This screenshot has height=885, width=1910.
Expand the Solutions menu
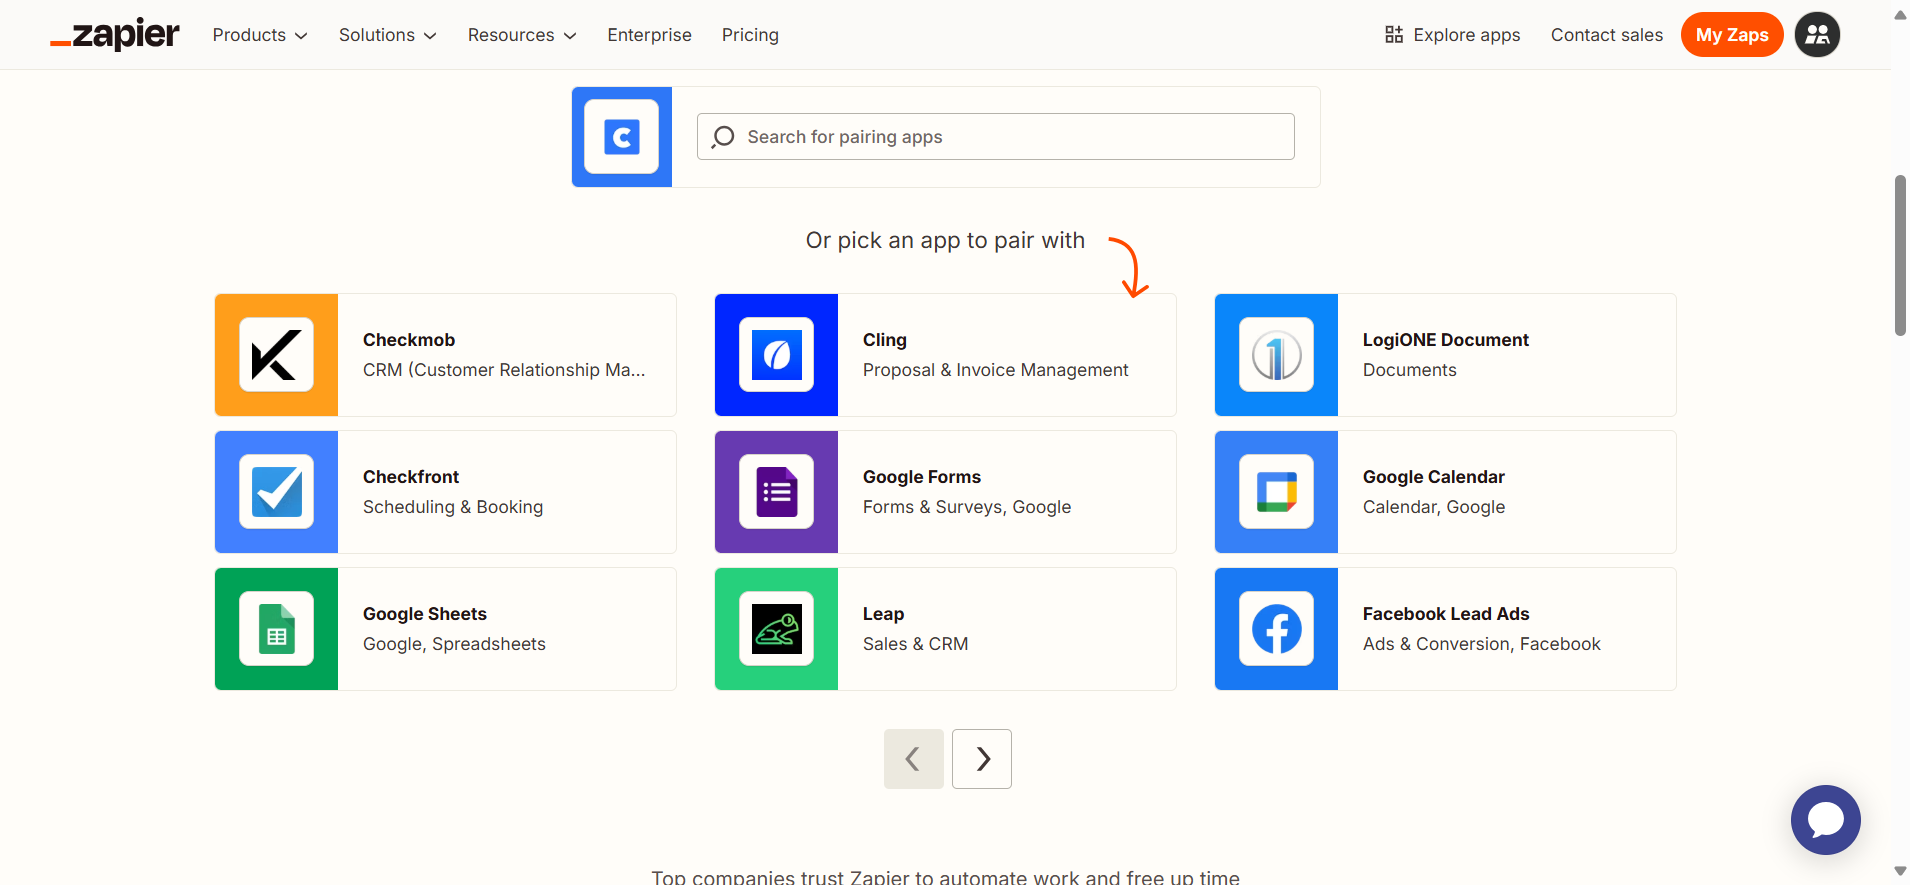click(x=388, y=35)
